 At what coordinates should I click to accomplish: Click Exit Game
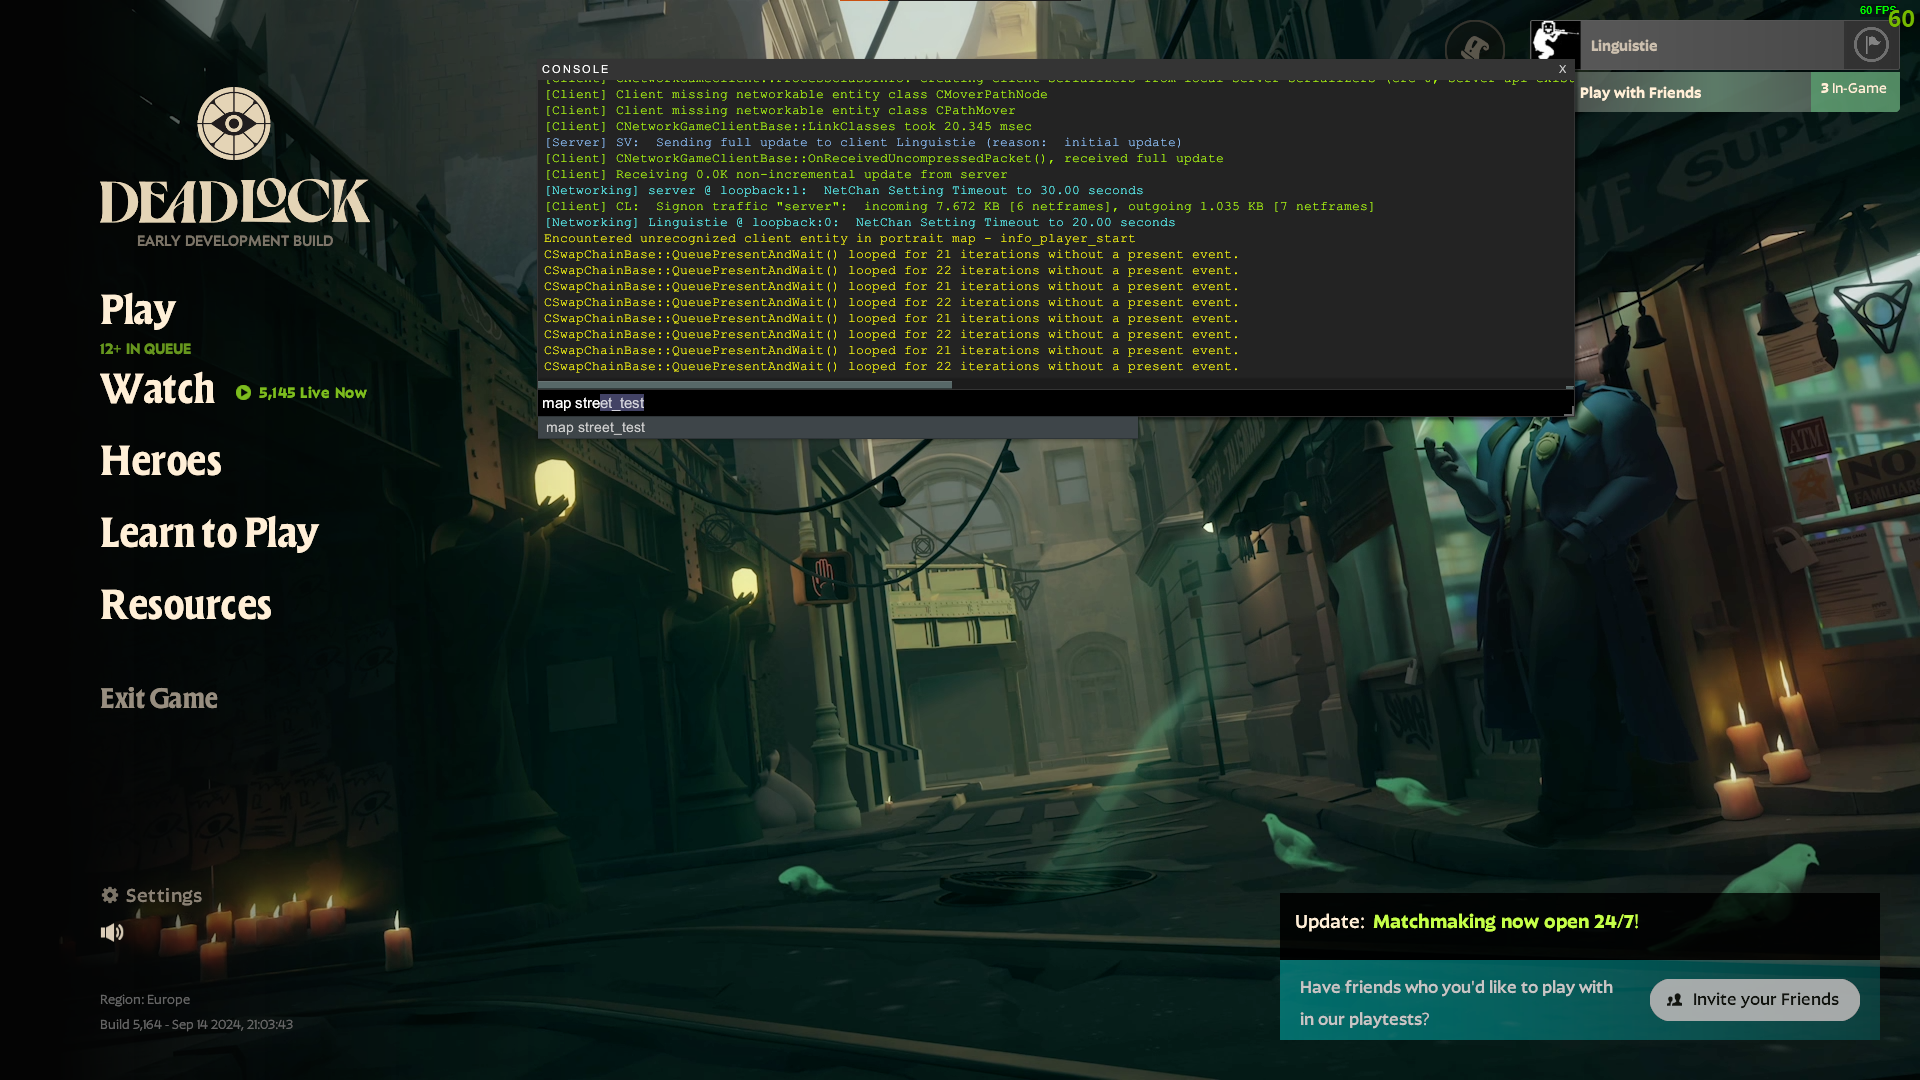158,698
